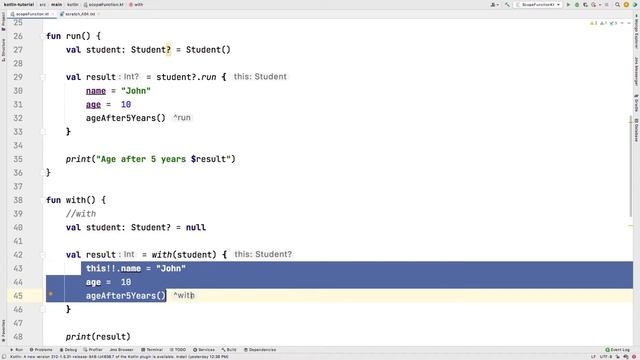Open the Project tool window sidebar
The height and width of the screenshot is (360, 640).
click(3, 21)
